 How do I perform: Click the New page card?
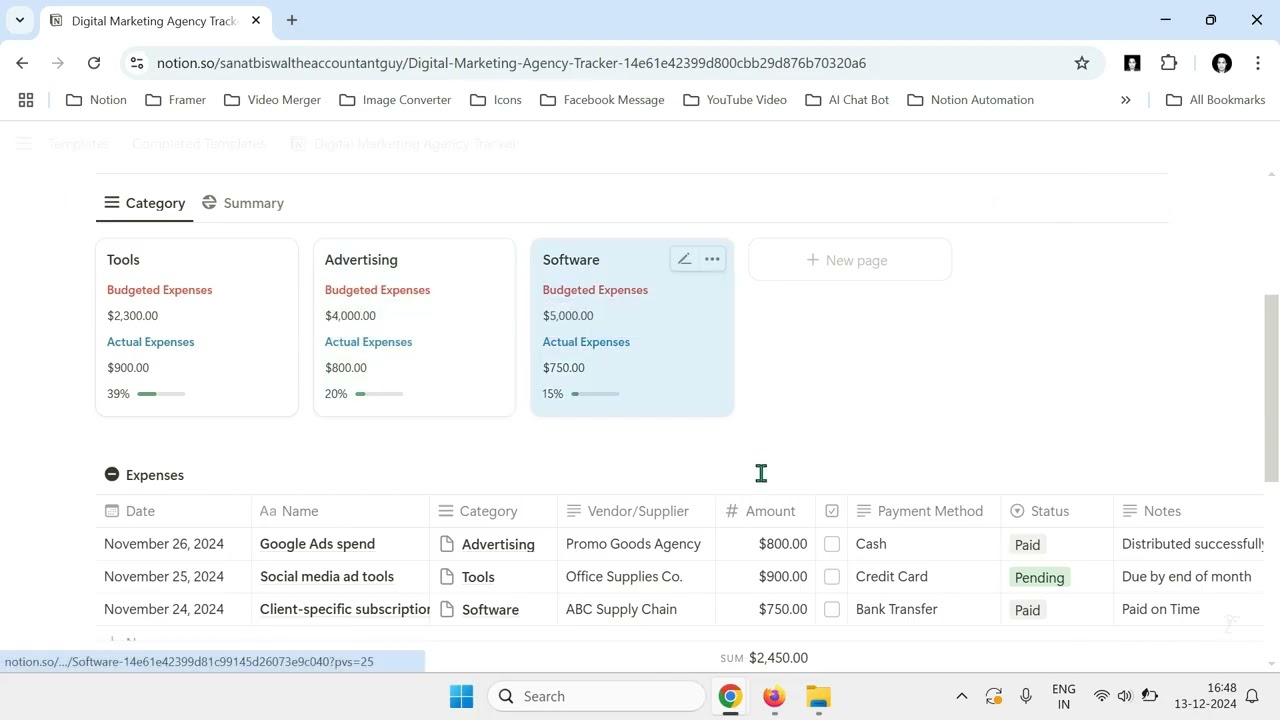click(x=849, y=260)
